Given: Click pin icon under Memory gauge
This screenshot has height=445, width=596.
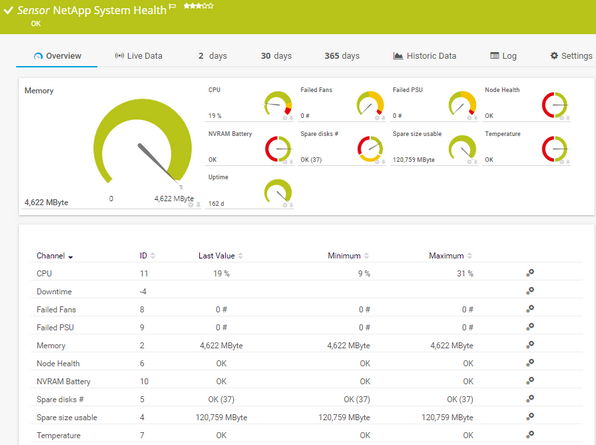Looking at the screenshot, I should pyautogui.click(x=198, y=205).
